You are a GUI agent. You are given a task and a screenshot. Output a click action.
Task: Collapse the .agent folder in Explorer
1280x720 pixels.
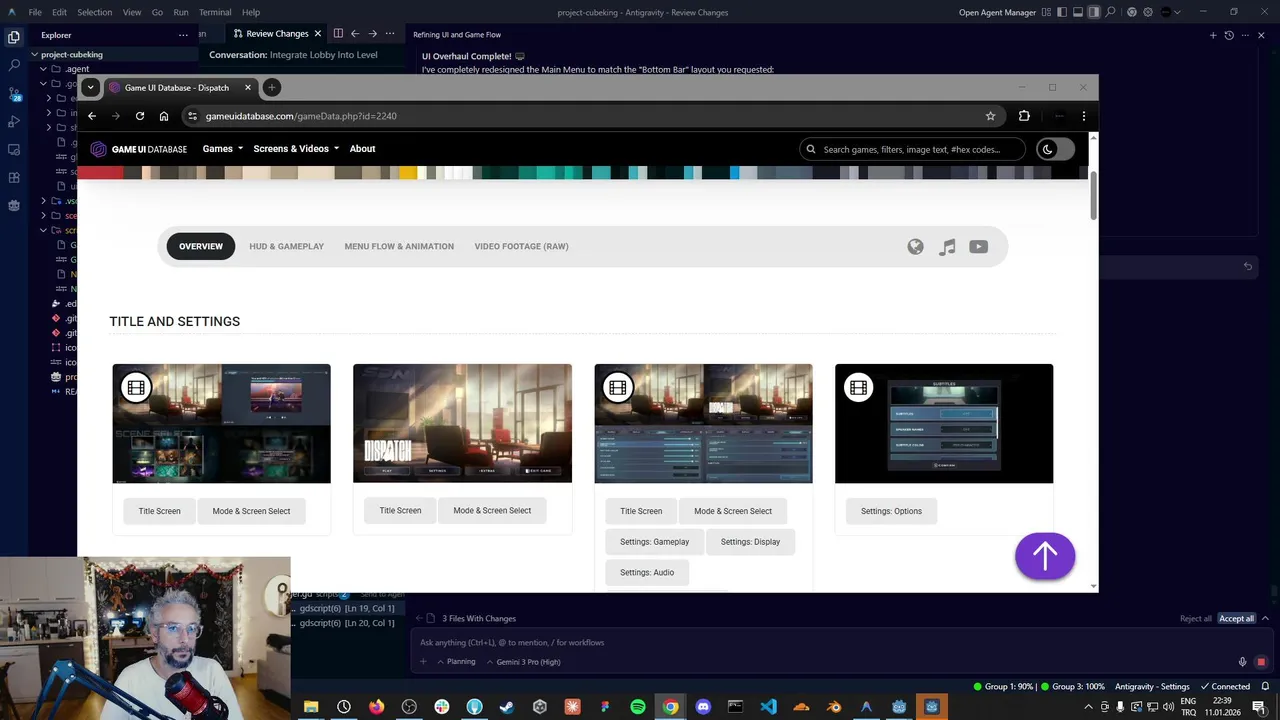(x=43, y=69)
